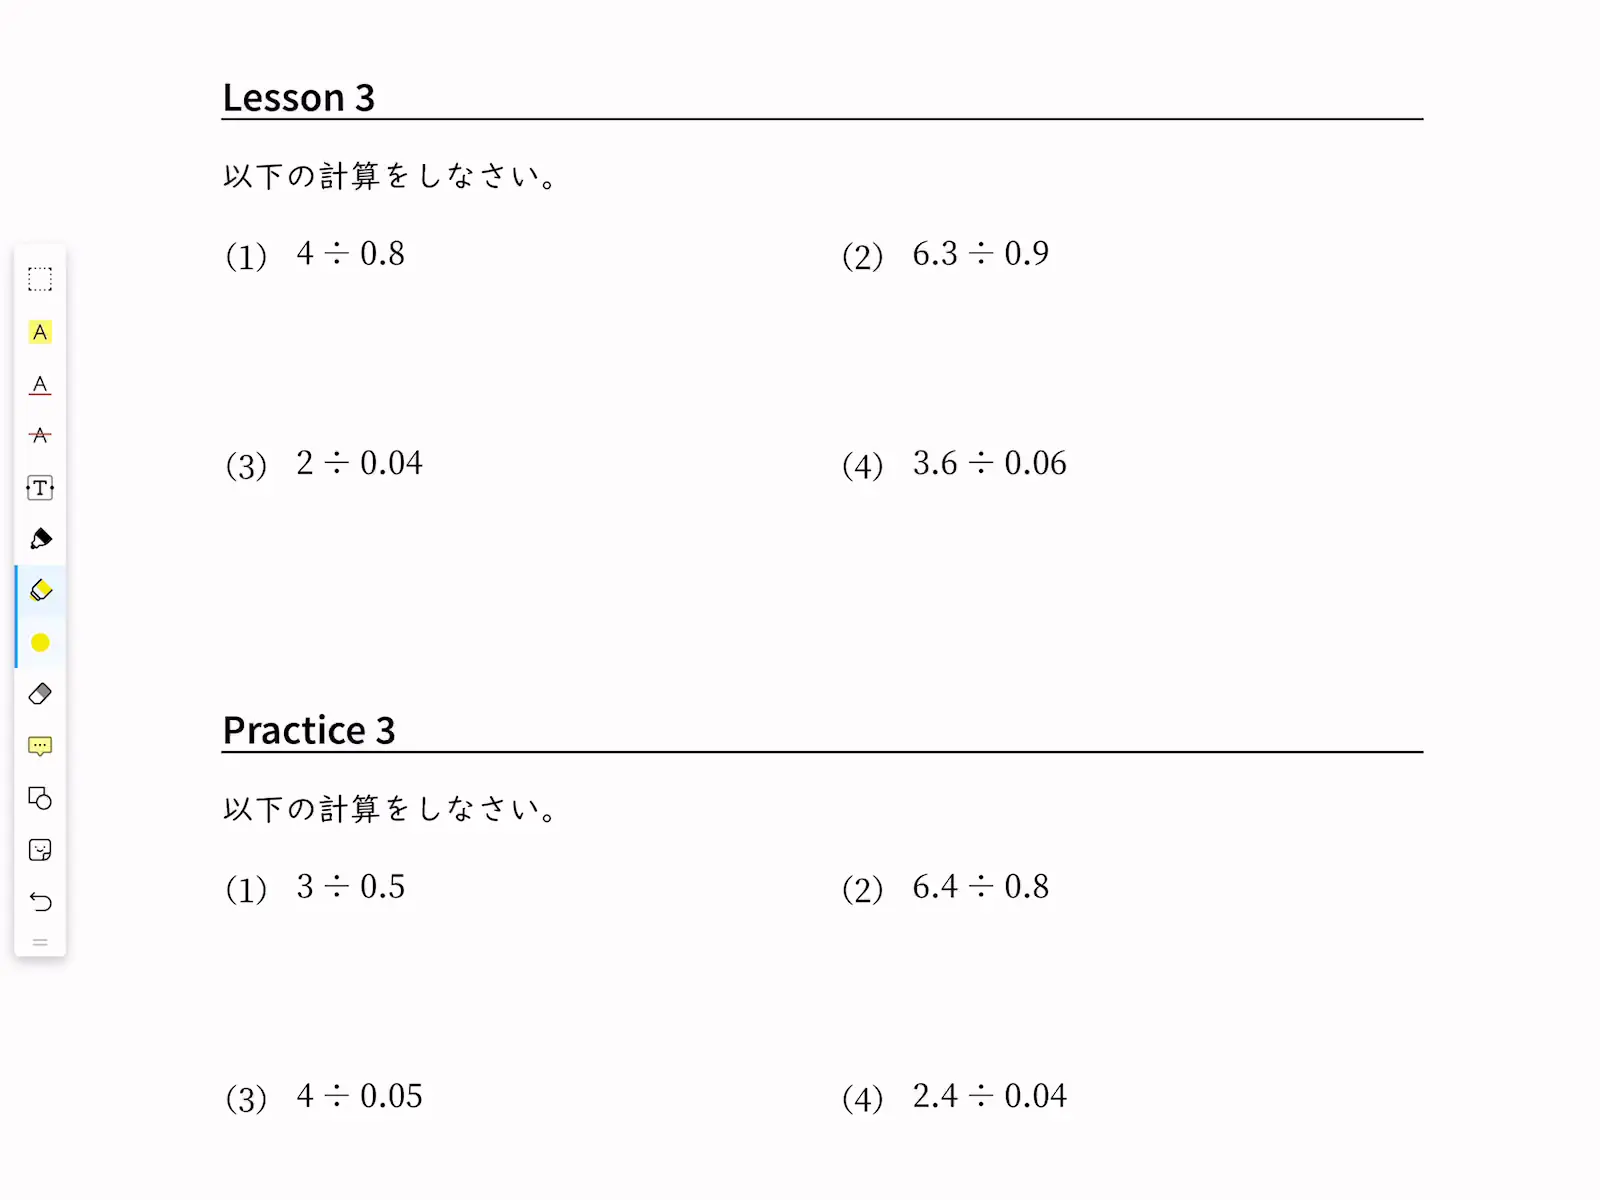Insert a sticker from toolbar
Image resolution: width=1600 pixels, height=1200 pixels.
pyautogui.click(x=40, y=850)
